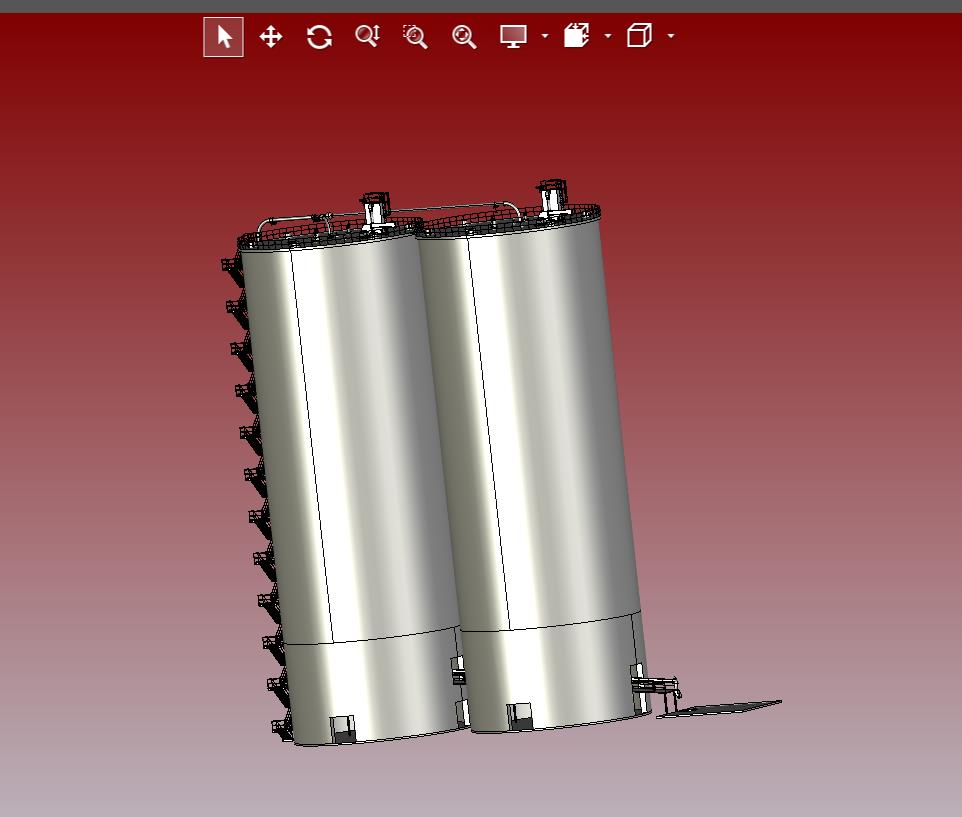Choose the zoom area selection tool
962x817 pixels.
[x=415, y=36]
